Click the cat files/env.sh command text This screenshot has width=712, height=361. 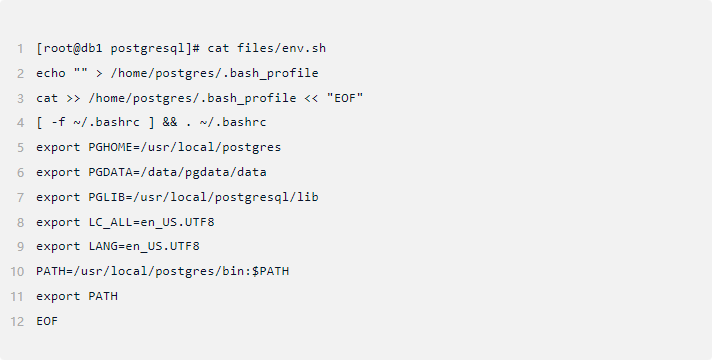267,48
